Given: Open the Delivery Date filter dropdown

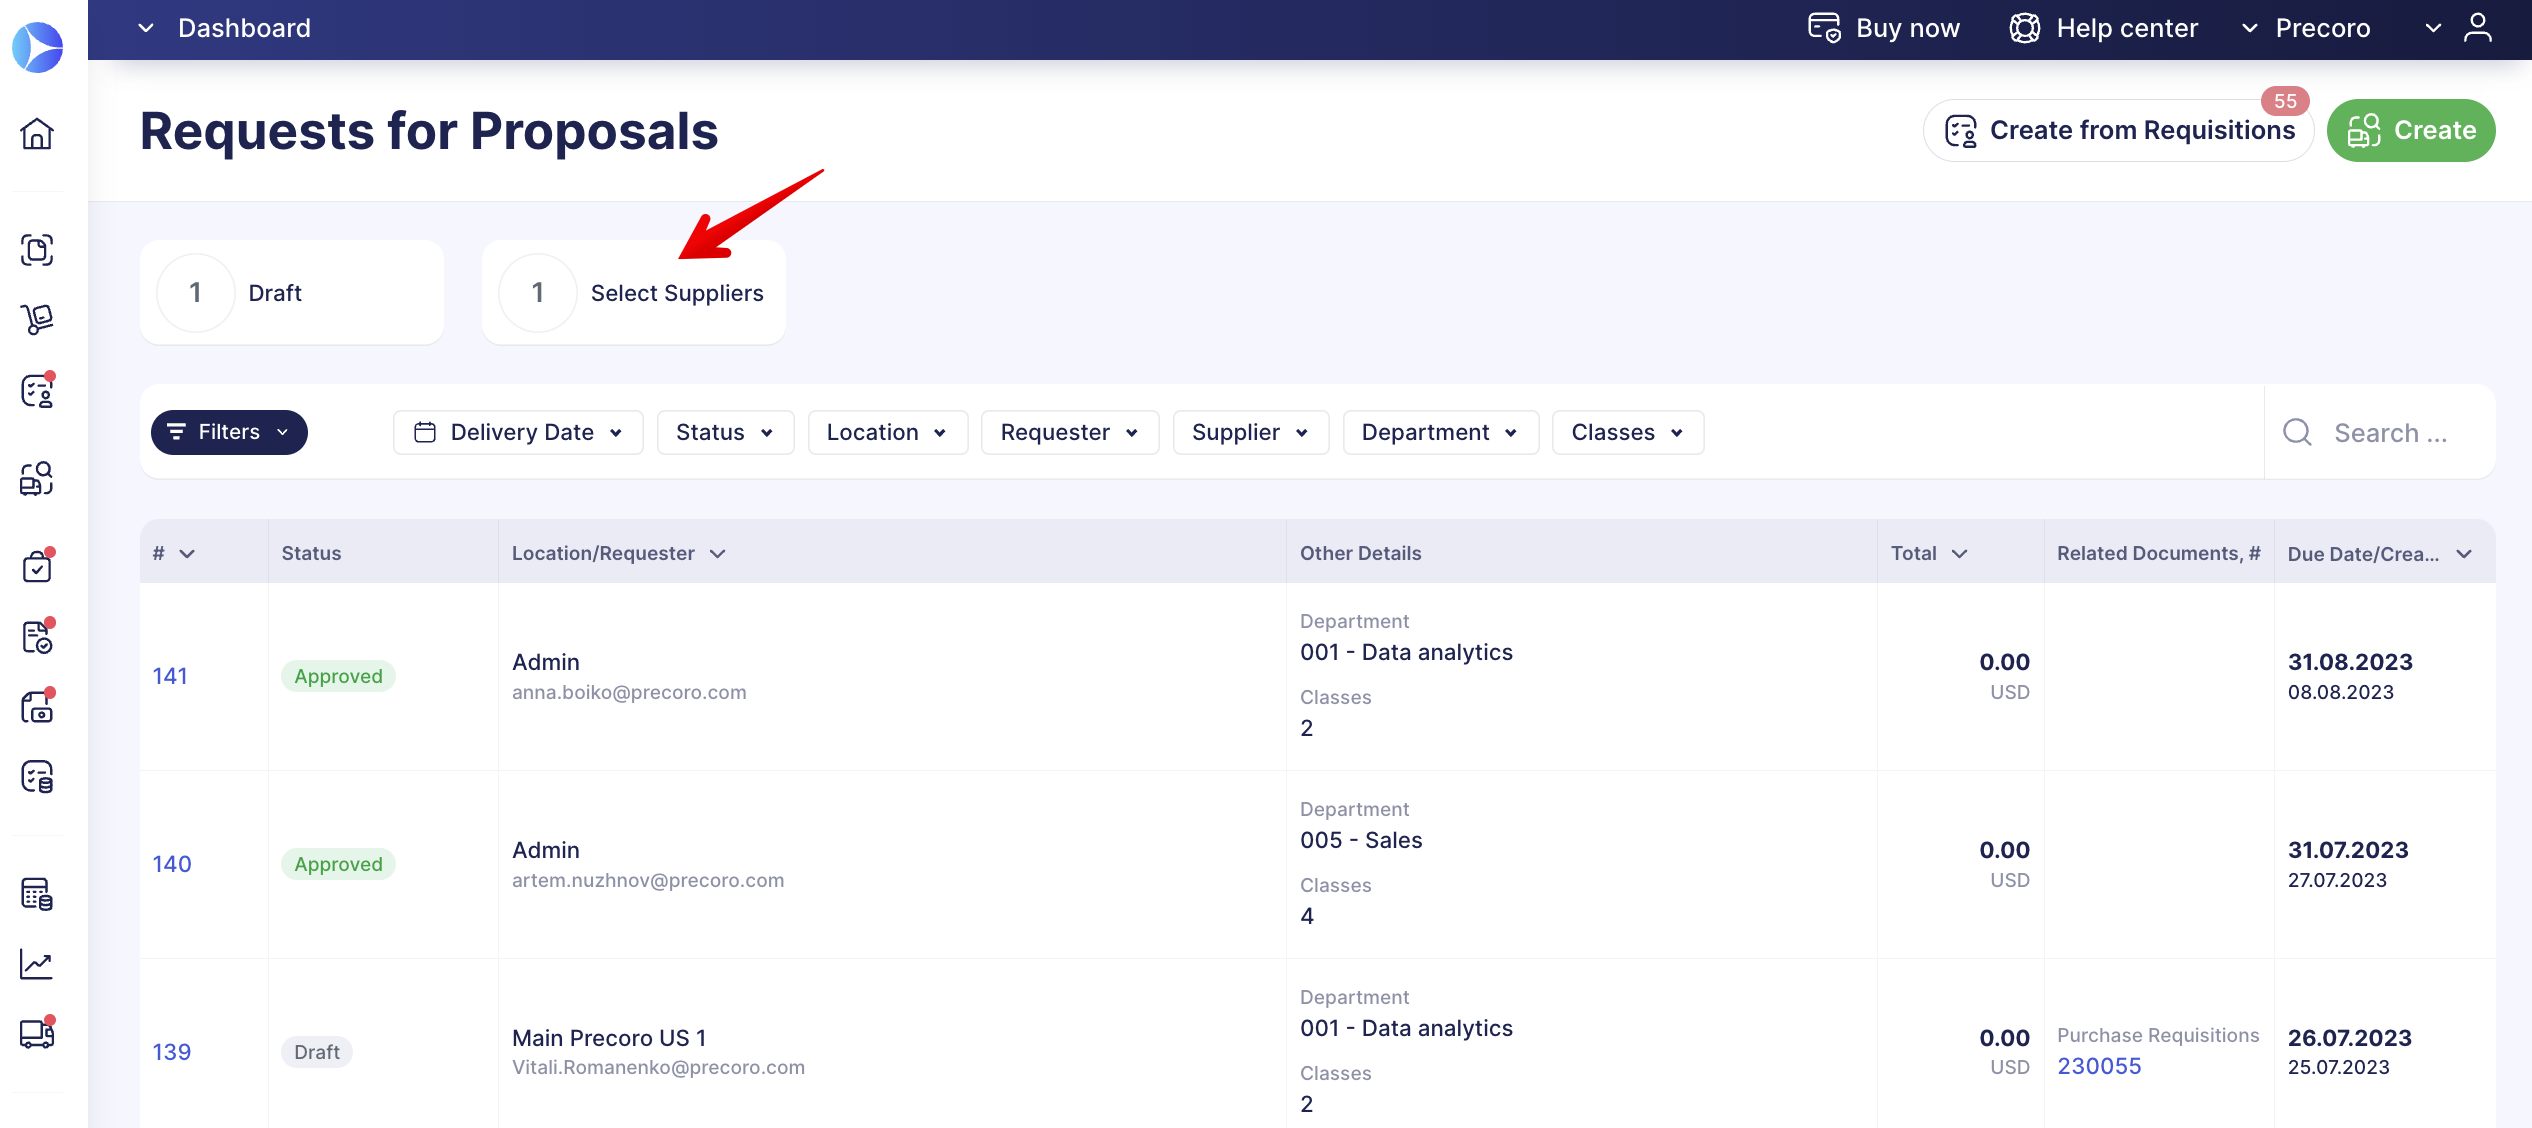Looking at the screenshot, I should click(518, 432).
